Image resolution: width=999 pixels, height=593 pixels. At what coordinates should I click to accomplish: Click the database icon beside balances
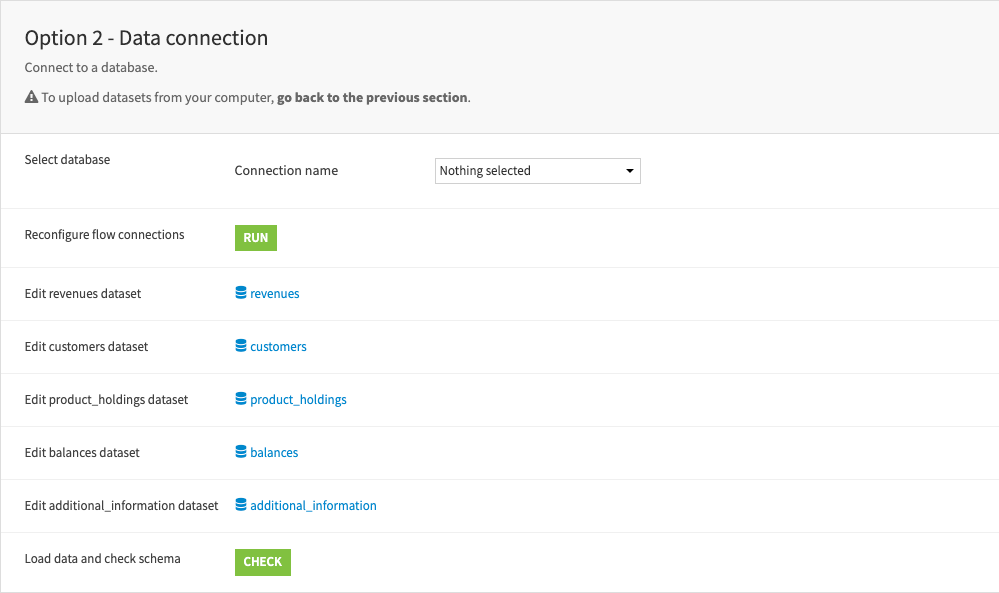pos(239,452)
